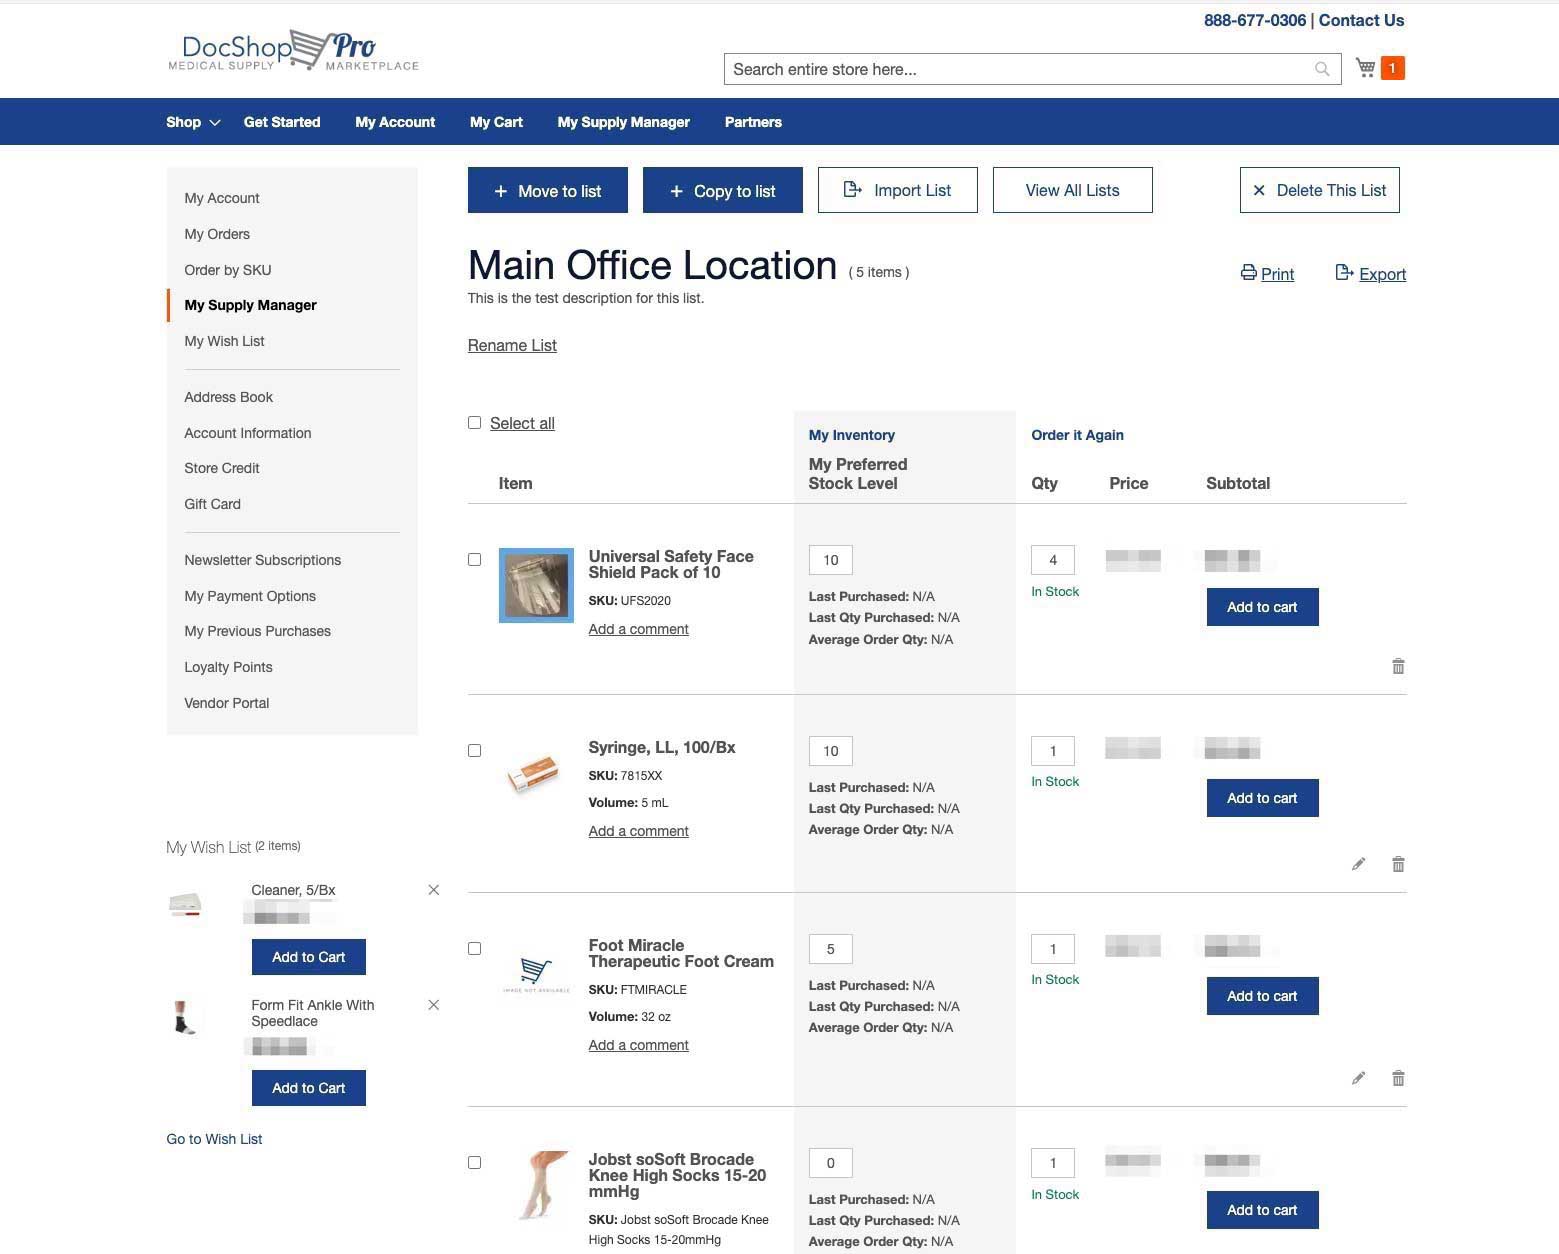Open Import List
This screenshot has width=1559, height=1254.
pyautogui.click(x=897, y=190)
